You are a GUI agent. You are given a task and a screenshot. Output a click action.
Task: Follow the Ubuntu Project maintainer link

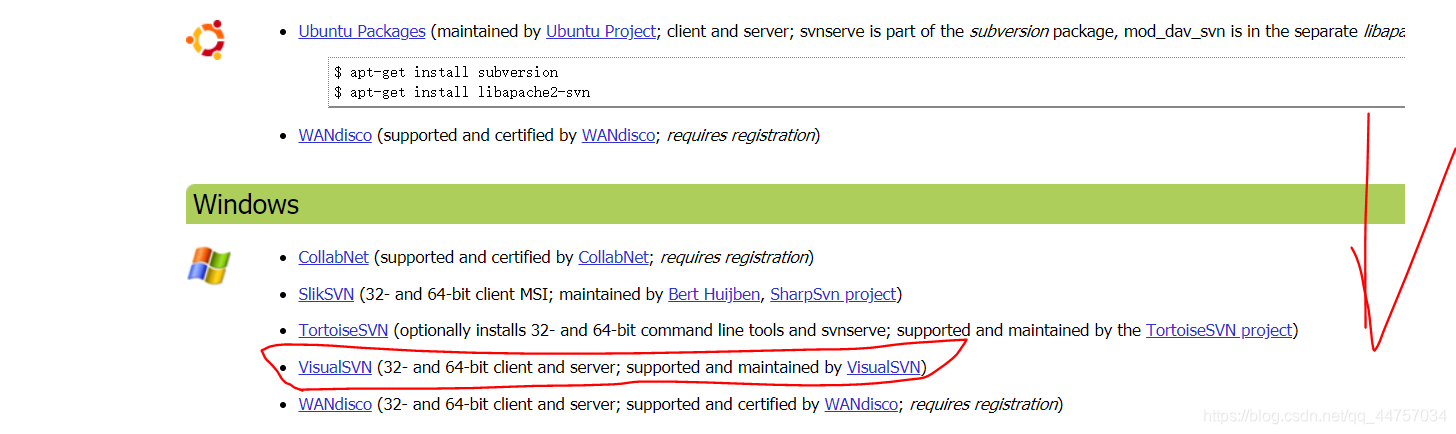click(x=601, y=31)
